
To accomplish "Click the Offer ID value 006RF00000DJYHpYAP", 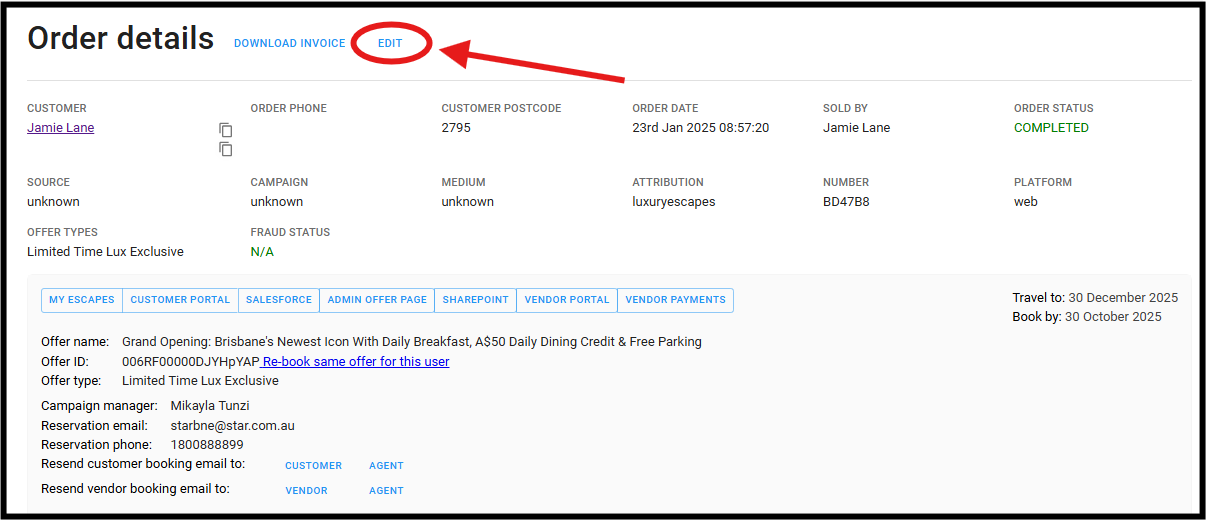I will coord(190,362).
